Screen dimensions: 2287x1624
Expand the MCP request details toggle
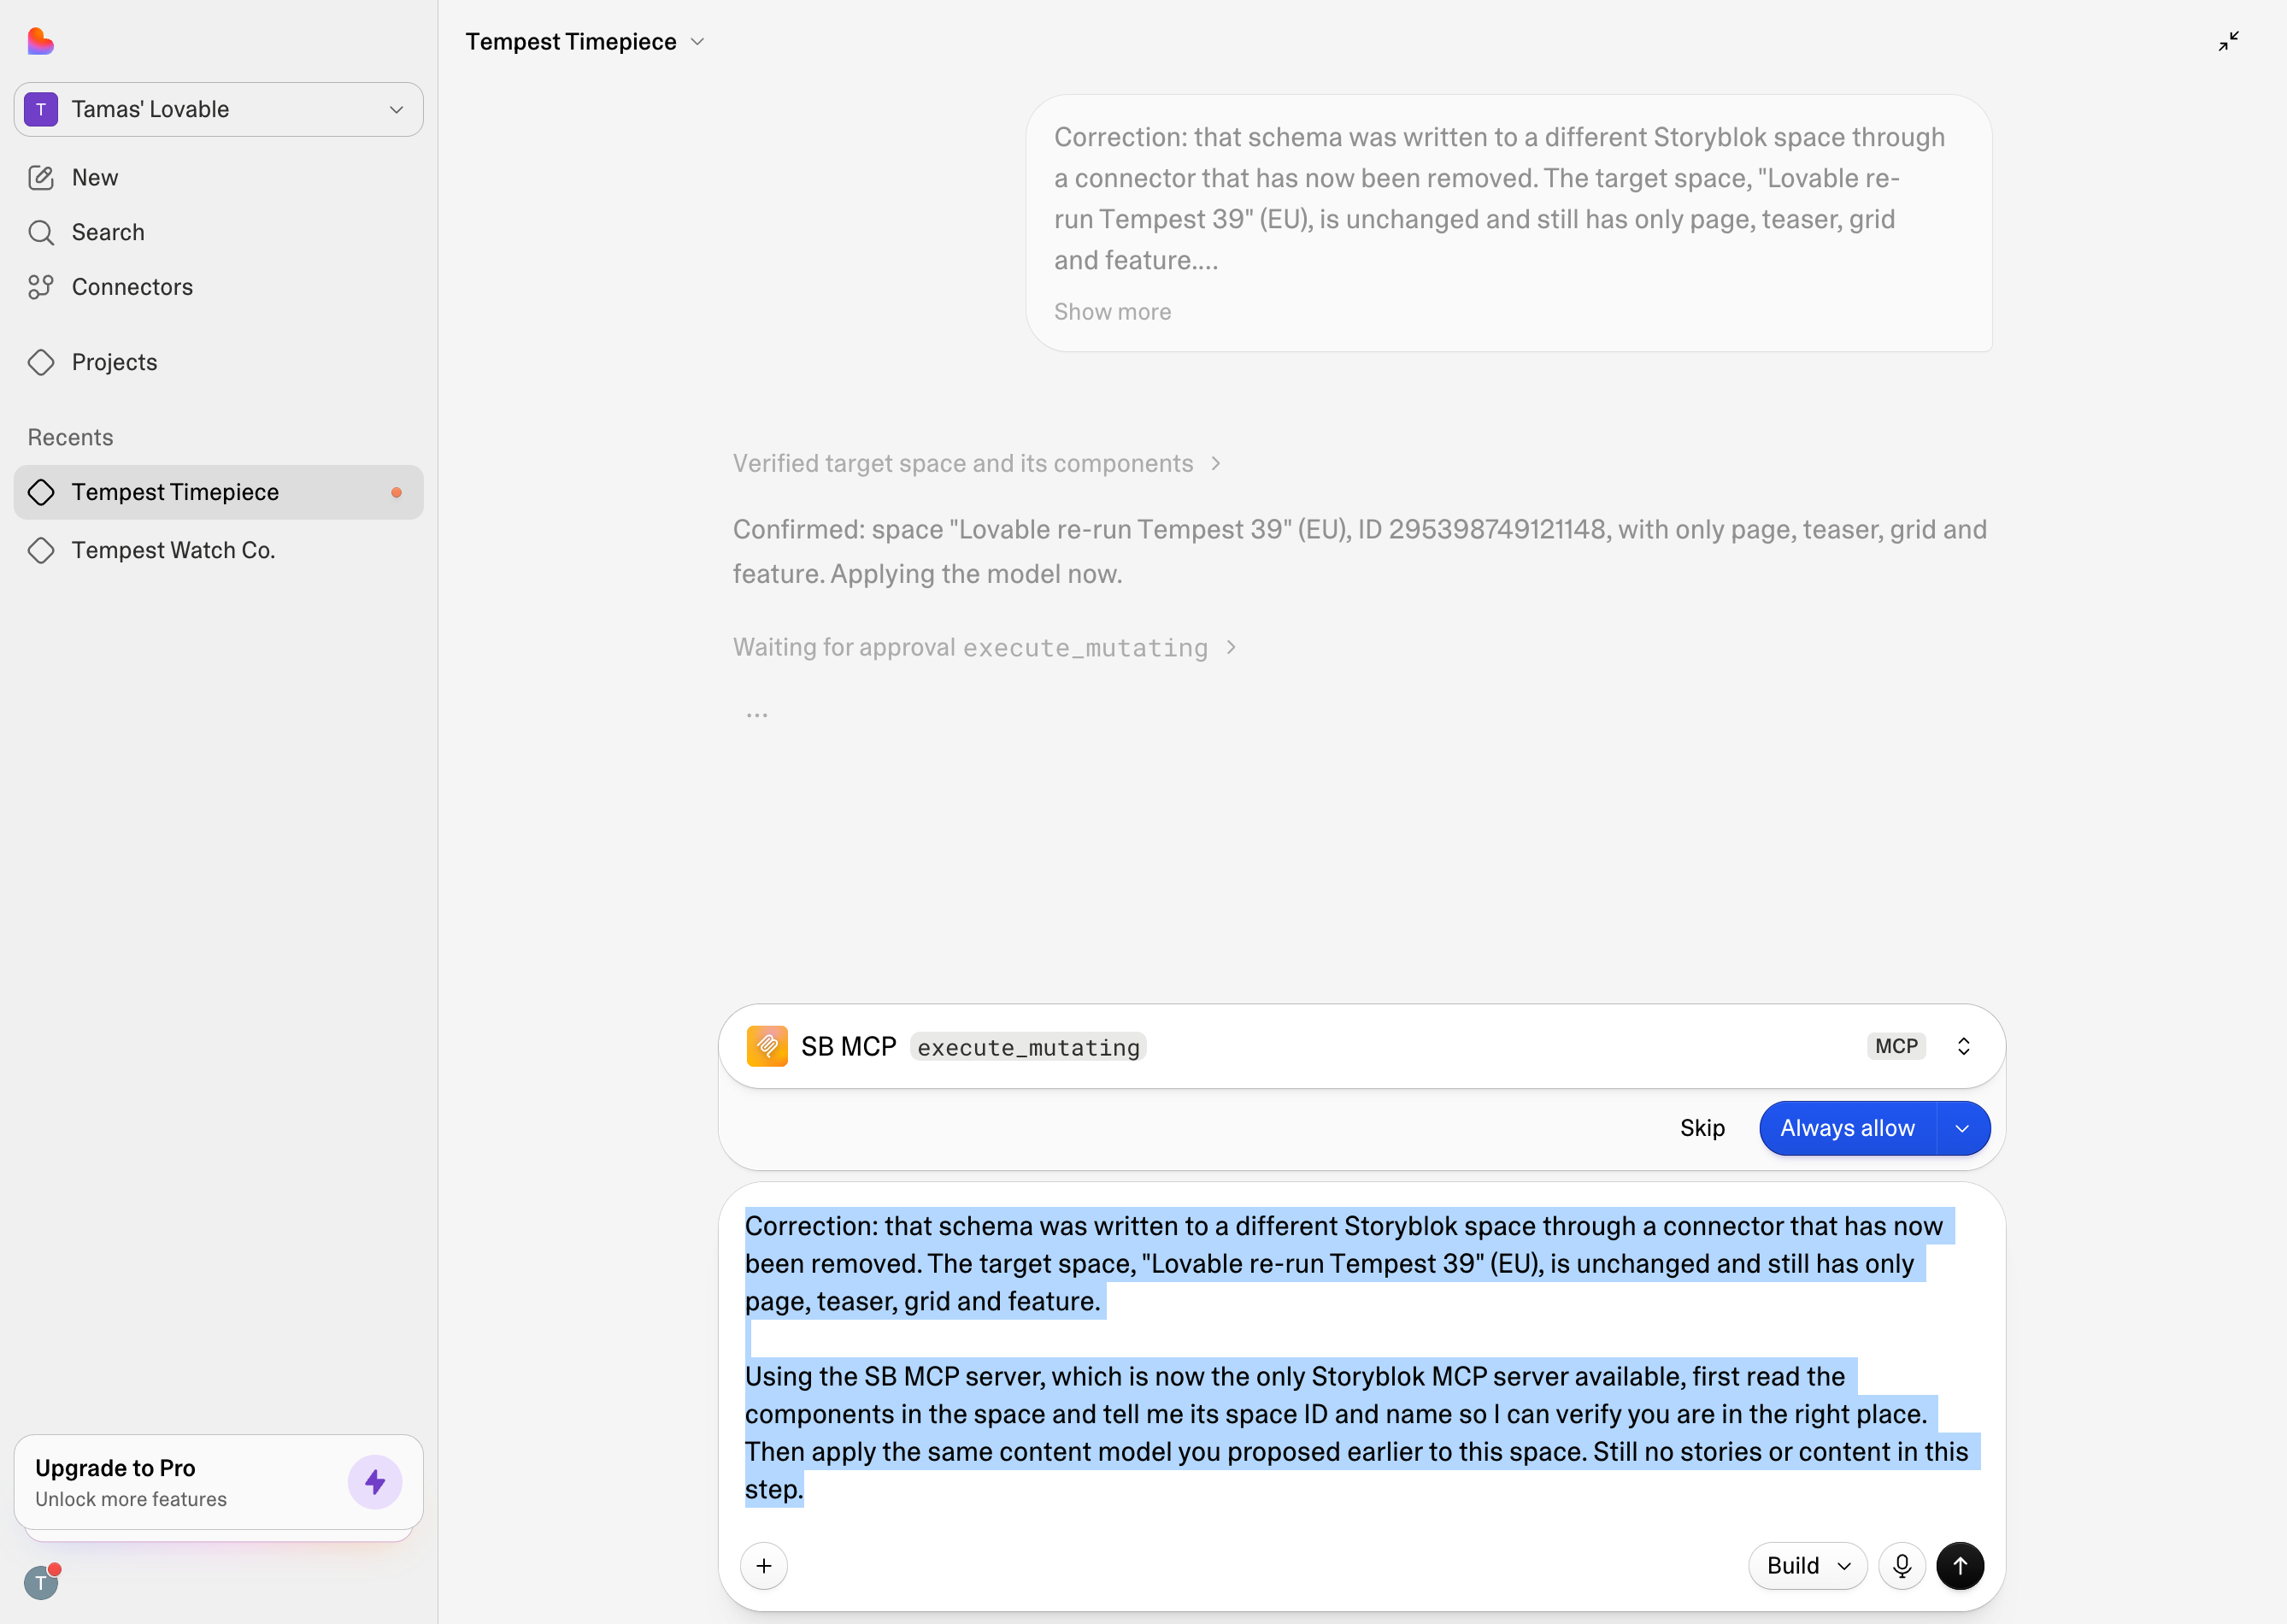1963,1046
